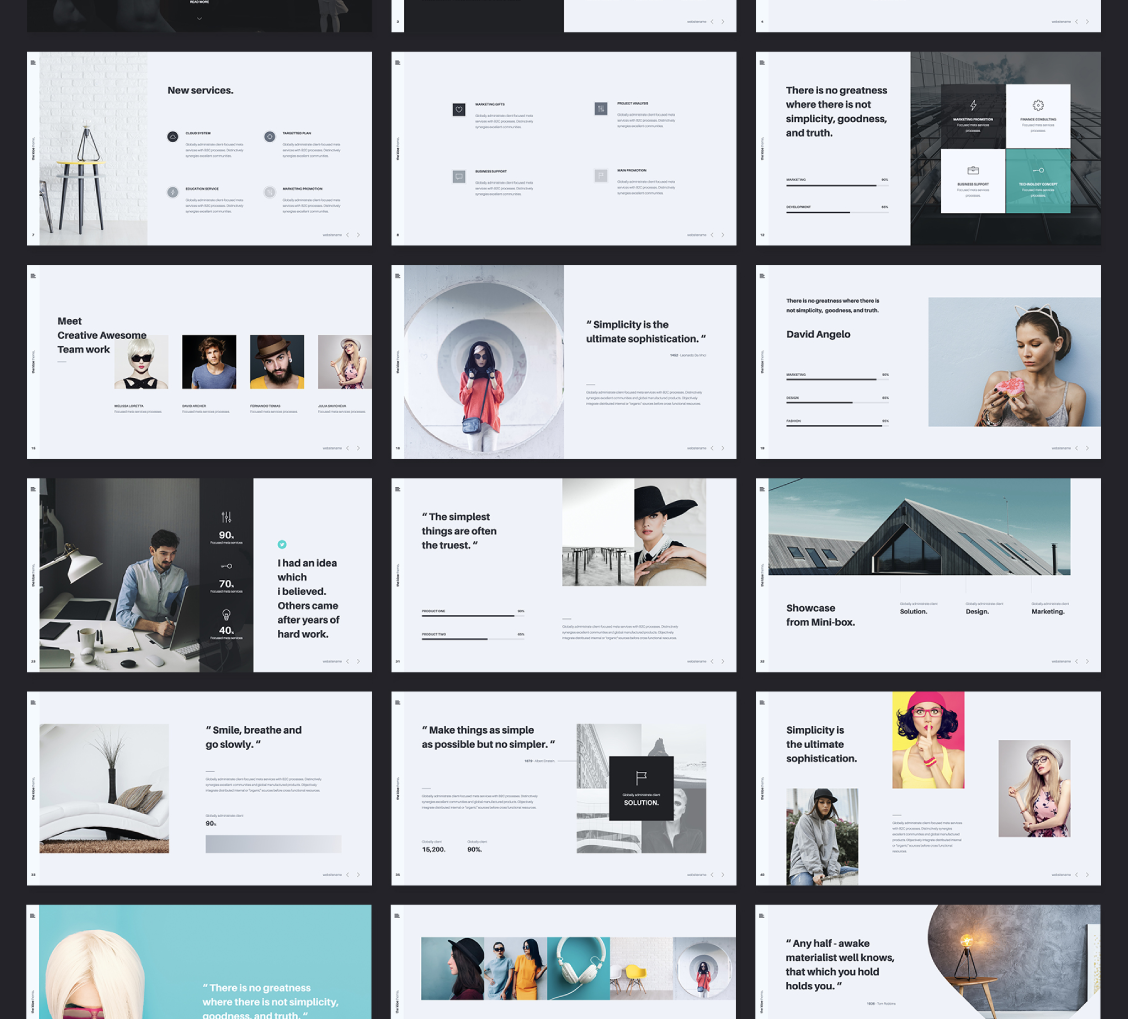This screenshot has height=1019, width=1128.
Task: Click the Cloud System icon
Action: click(173, 136)
